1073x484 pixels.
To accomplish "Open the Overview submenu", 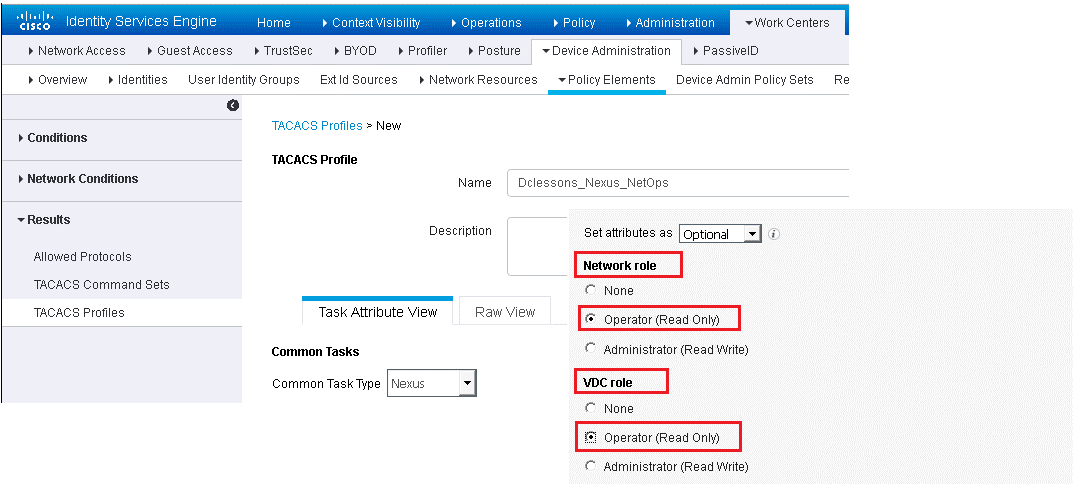I will point(57,79).
